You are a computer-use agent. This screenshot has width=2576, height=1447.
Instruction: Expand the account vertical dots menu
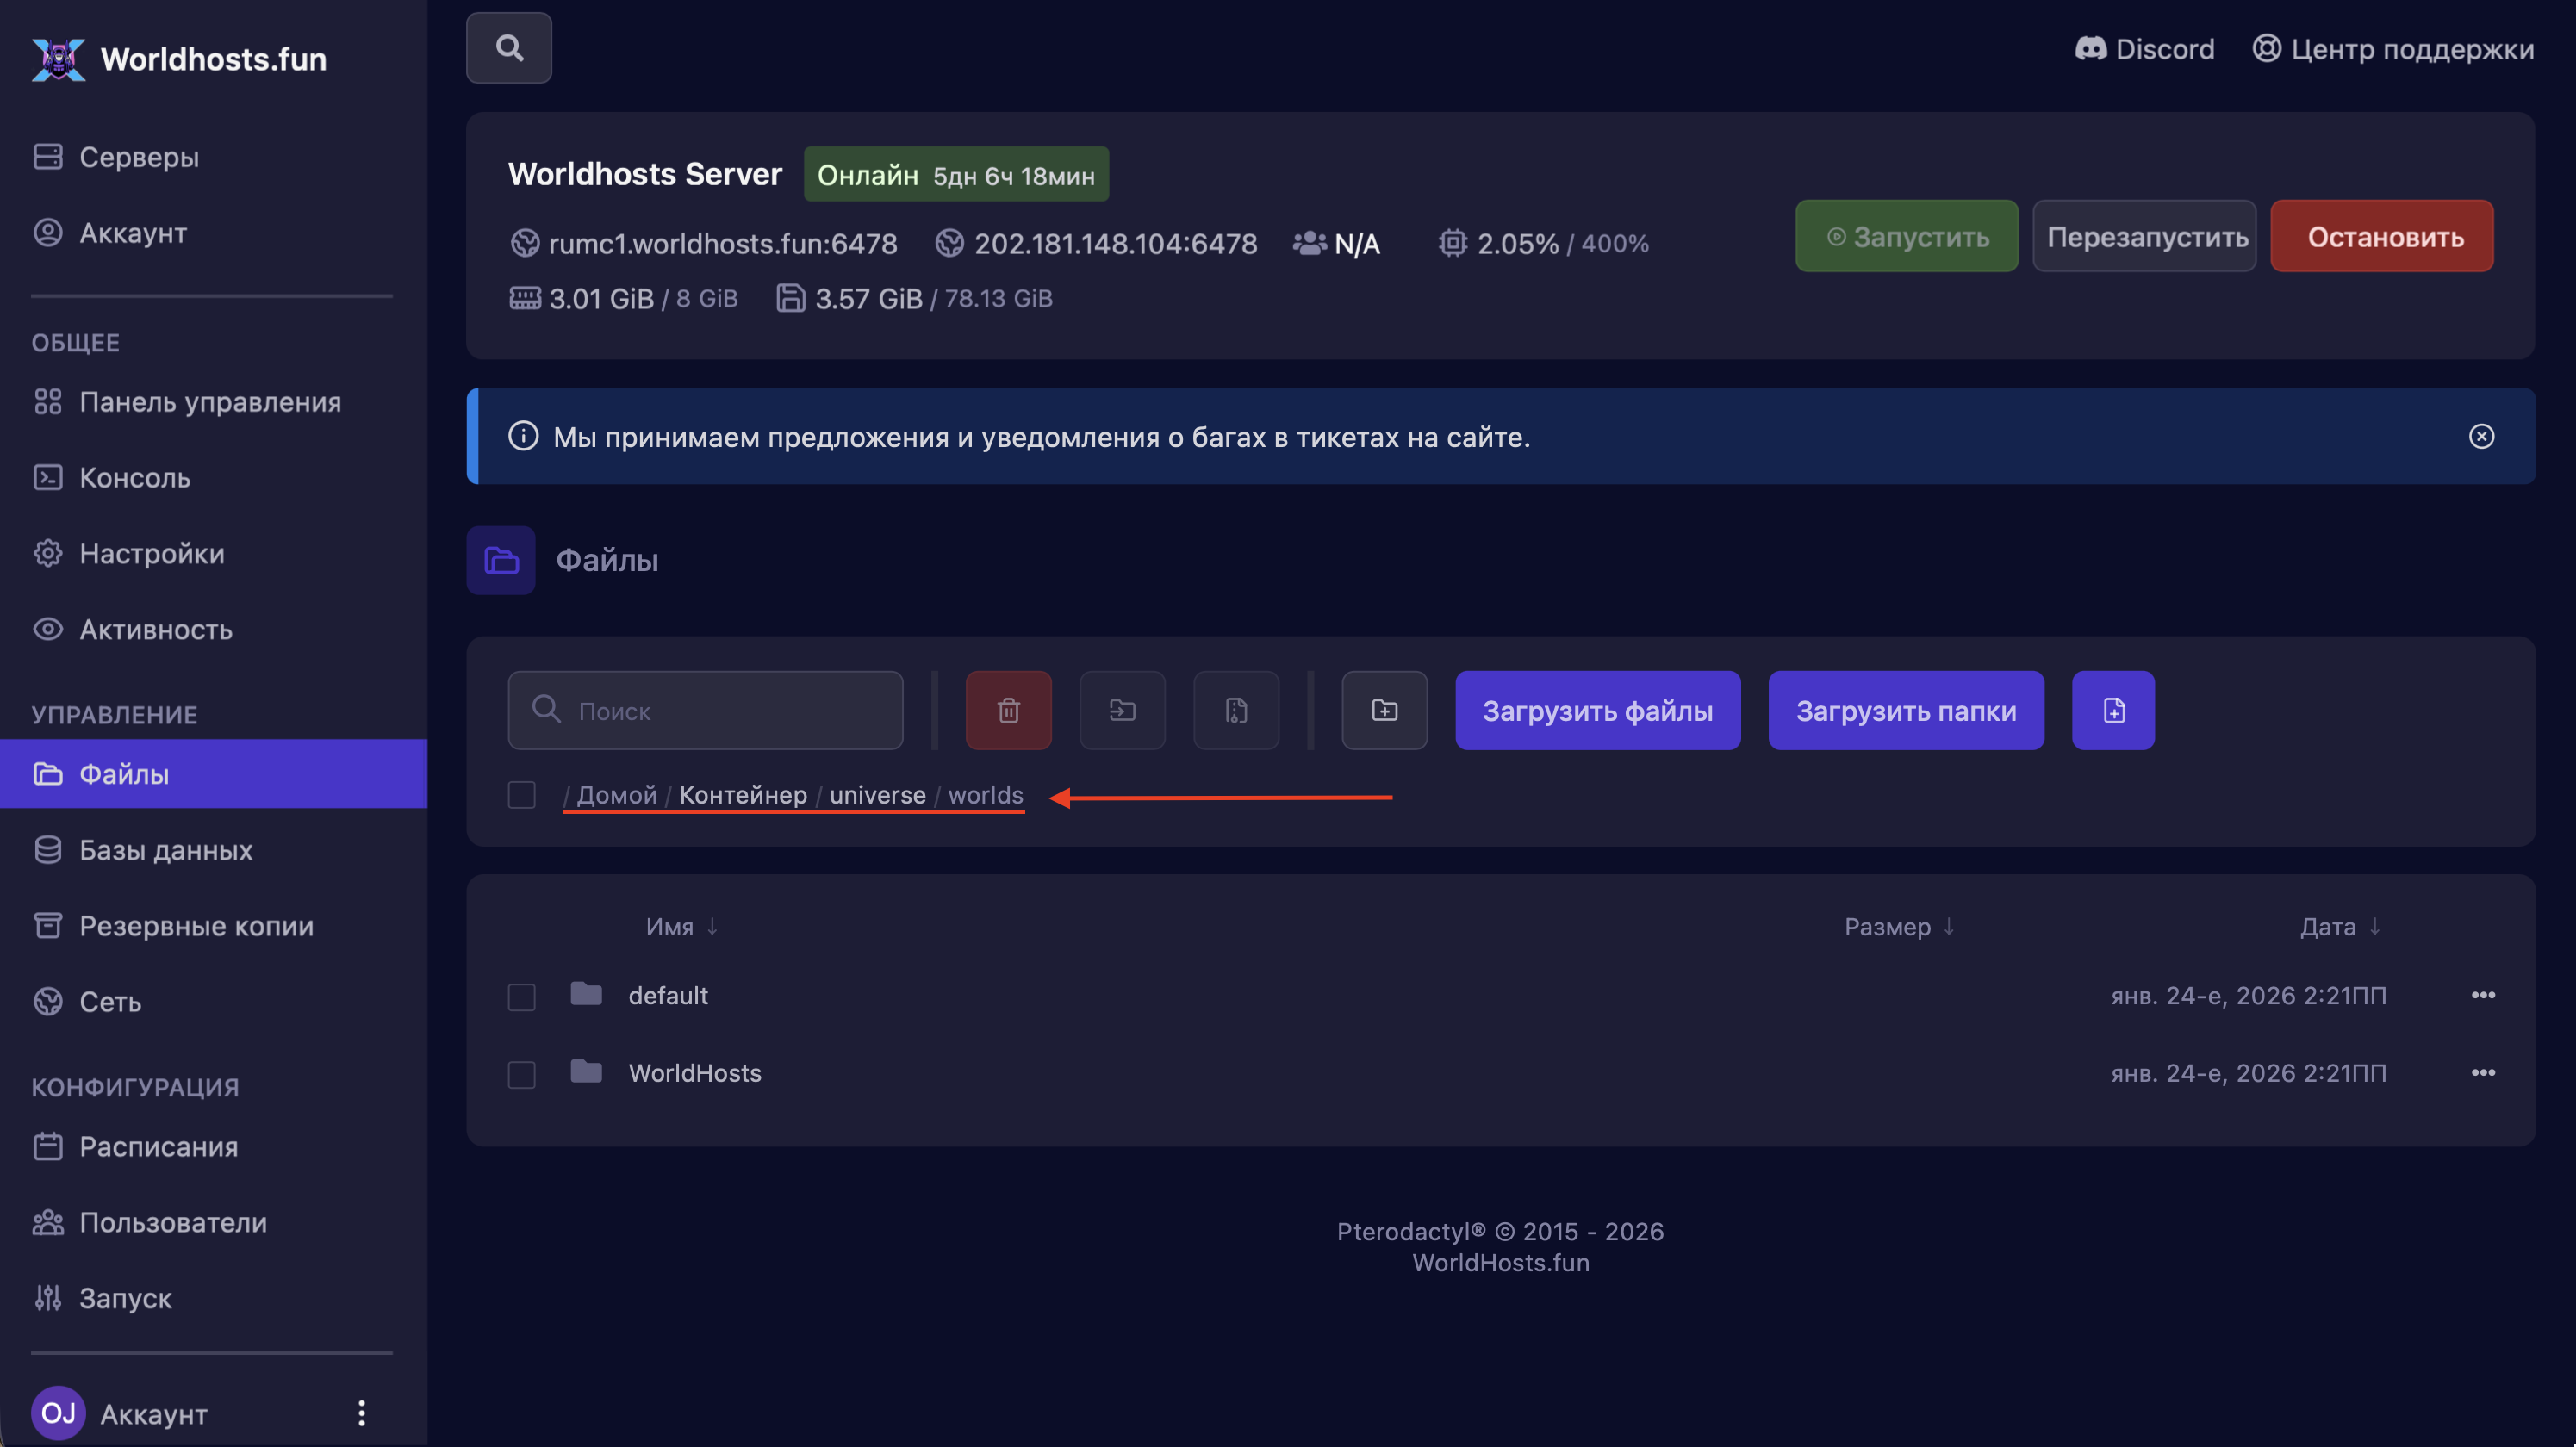(x=361, y=1413)
